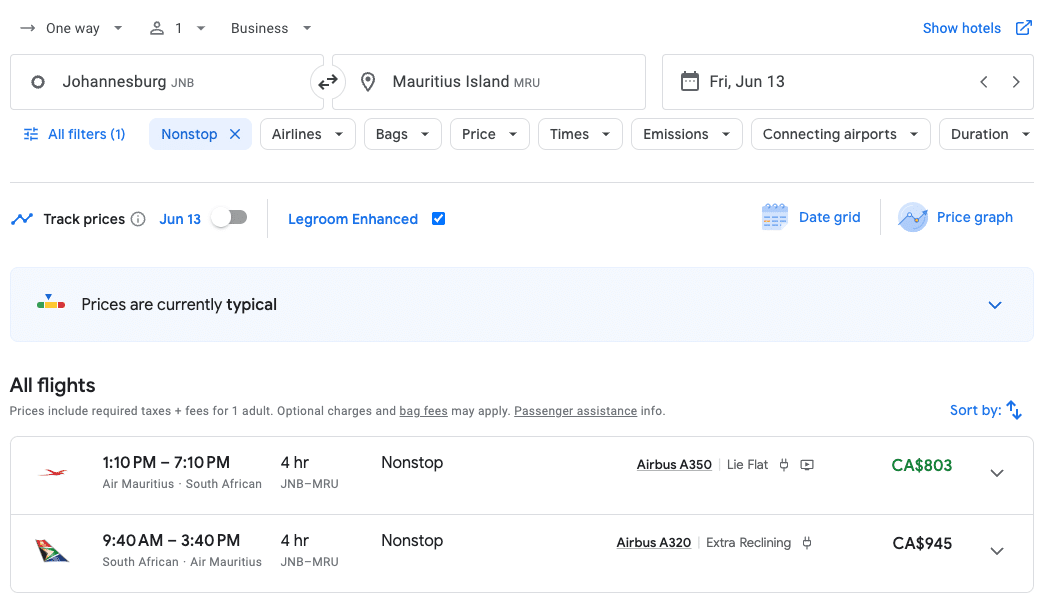Viewport: 1048px width, 614px height.
Task: Open the sort order options
Action: pyautogui.click(x=986, y=410)
